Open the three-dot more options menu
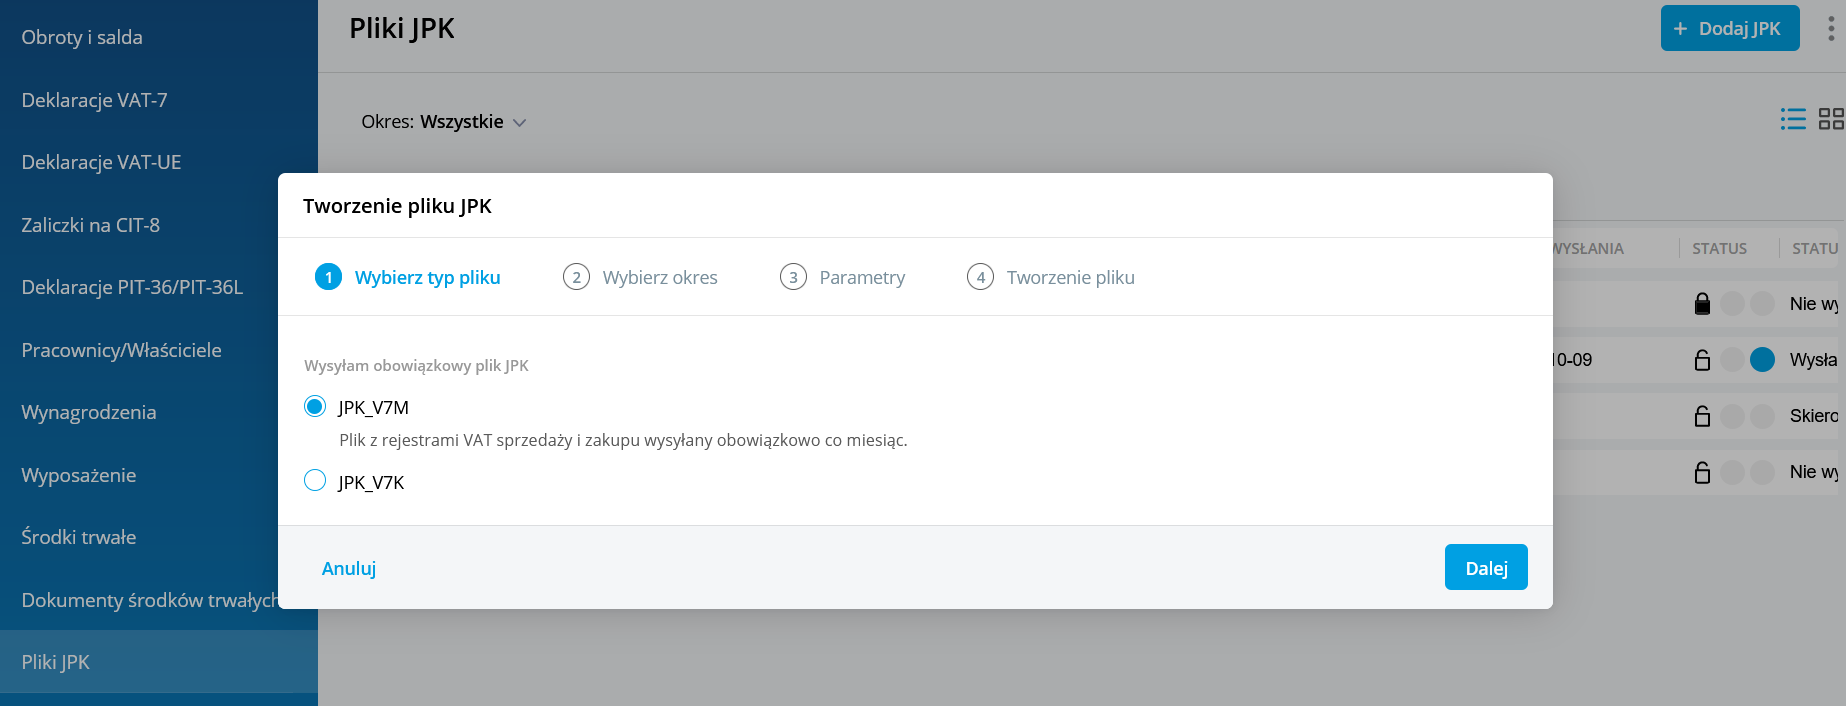The image size is (1846, 706). point(1830,28)
